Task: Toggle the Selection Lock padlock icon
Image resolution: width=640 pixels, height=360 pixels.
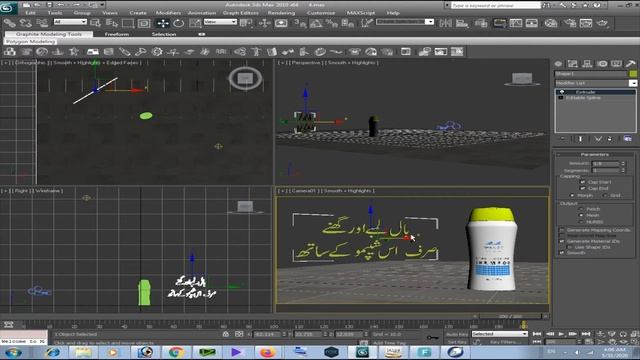Action: tap(226, 334)
